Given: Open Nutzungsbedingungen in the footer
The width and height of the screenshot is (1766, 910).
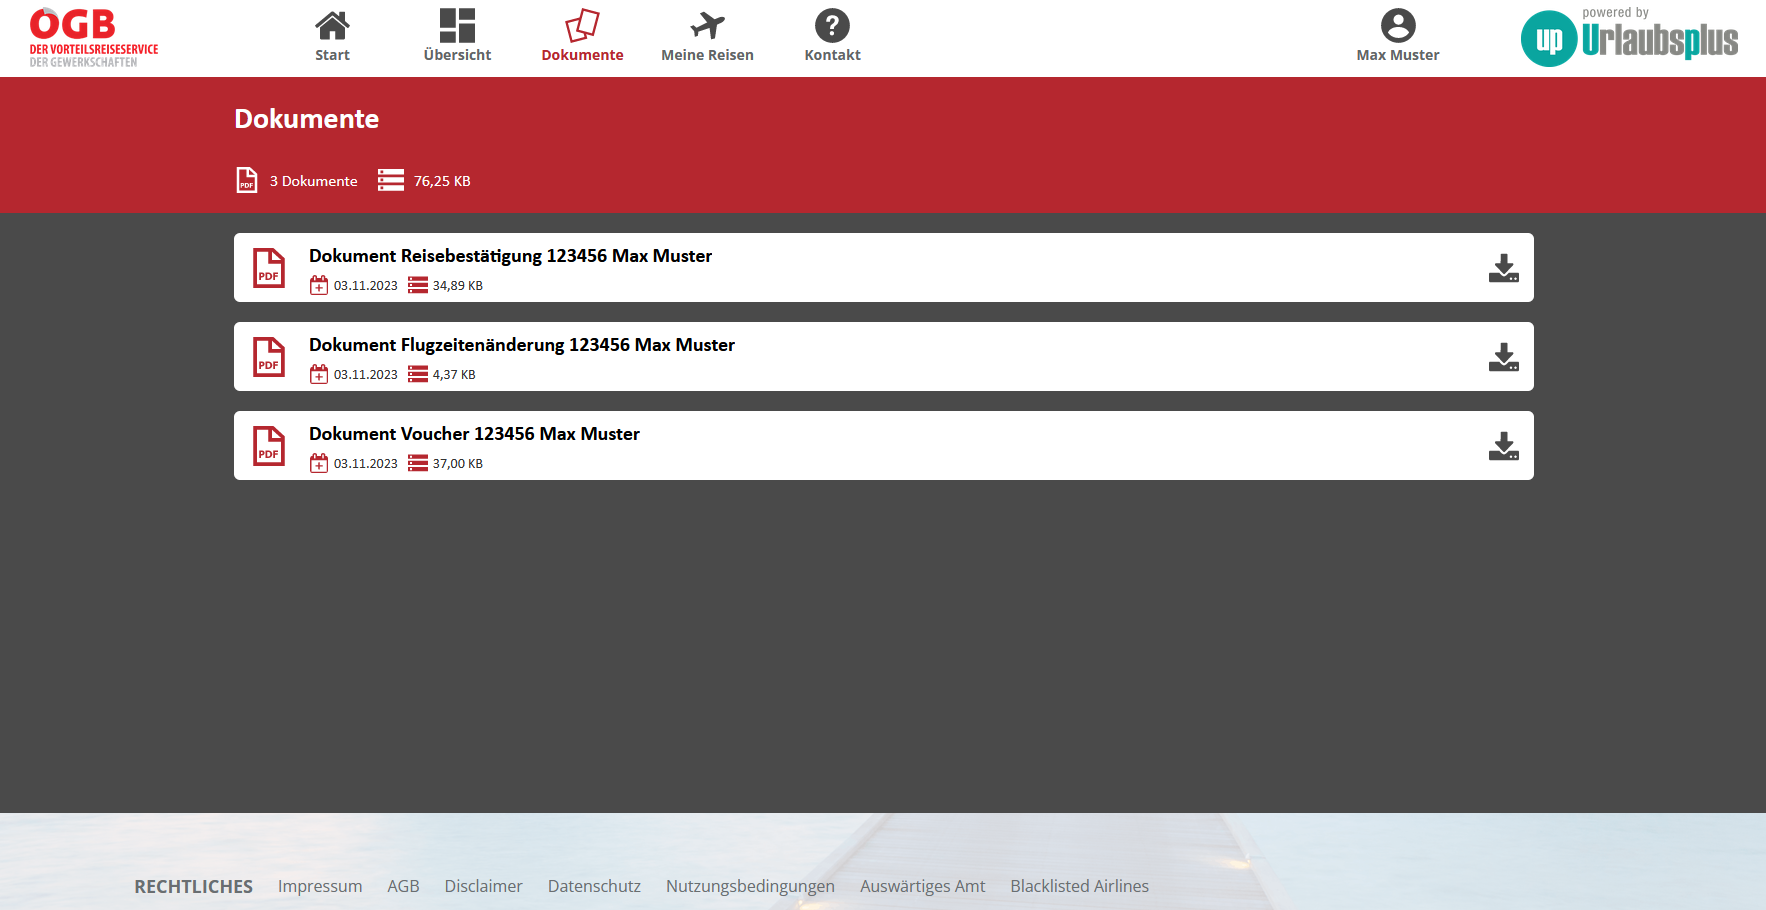Looking at the screenshot, I should [x=750, y=886].
